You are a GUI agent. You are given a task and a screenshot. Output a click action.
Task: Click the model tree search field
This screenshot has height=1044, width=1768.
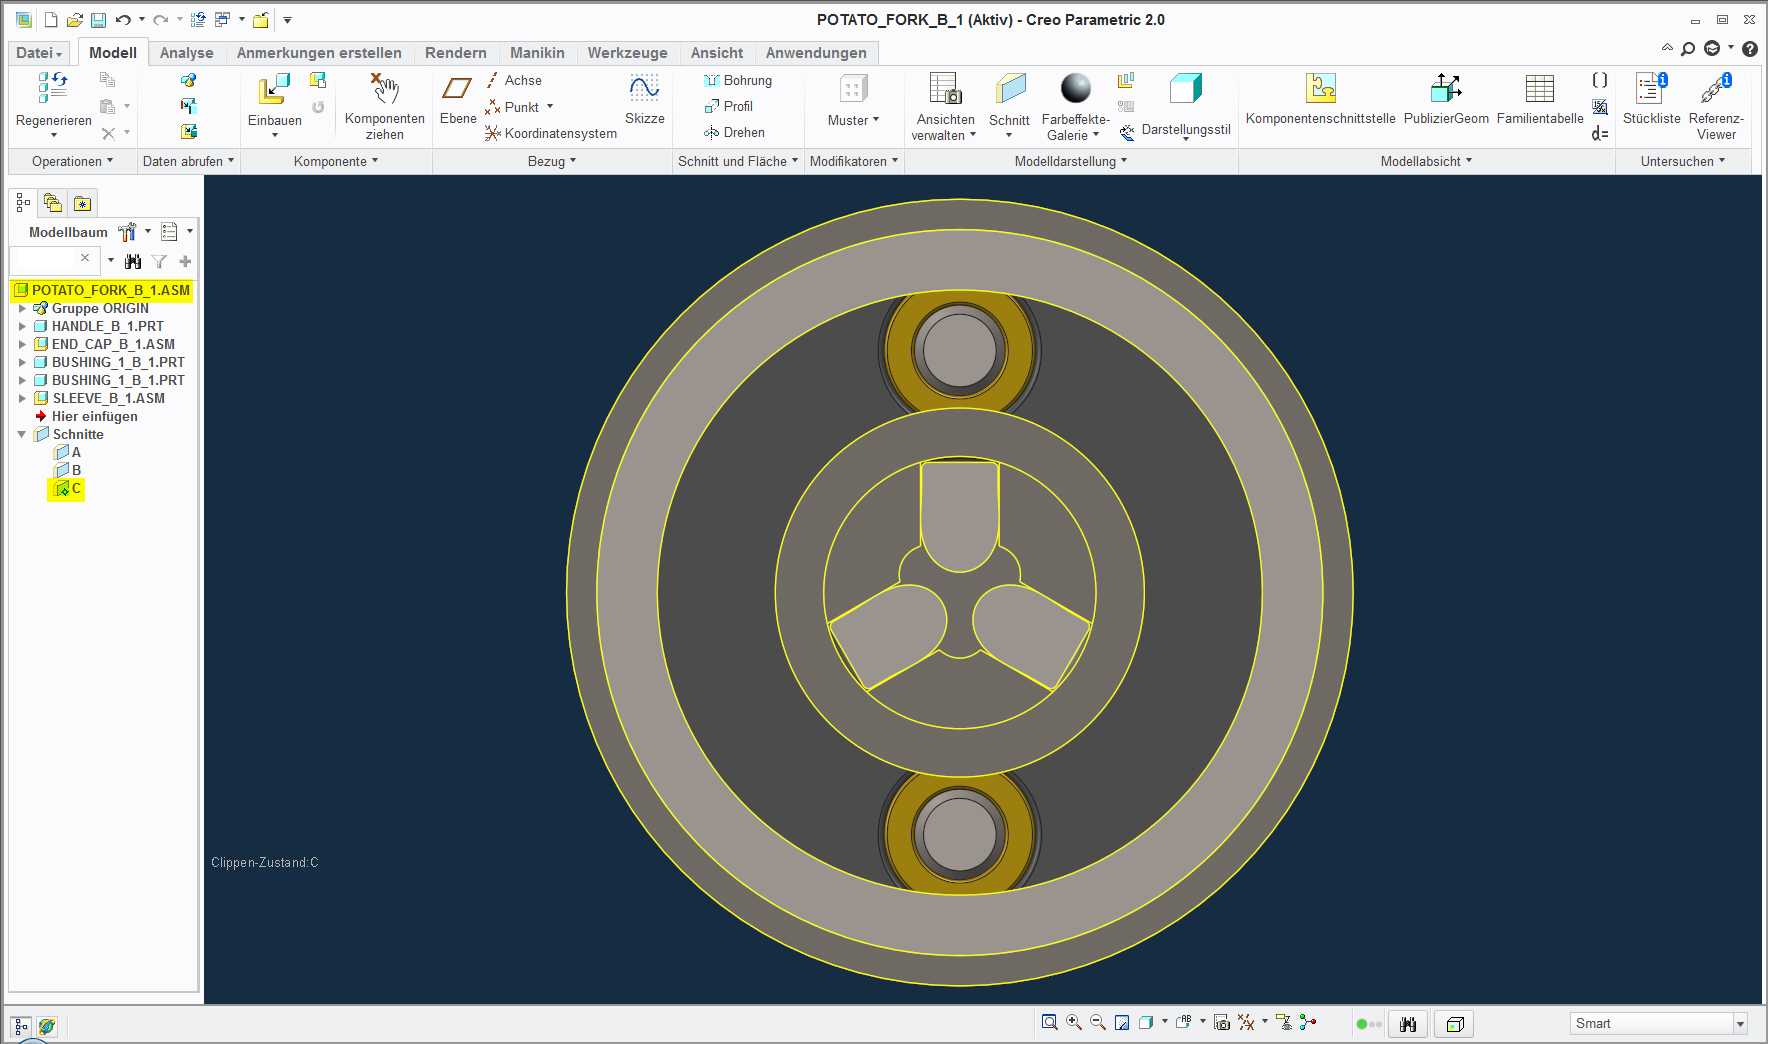[46, 260]
